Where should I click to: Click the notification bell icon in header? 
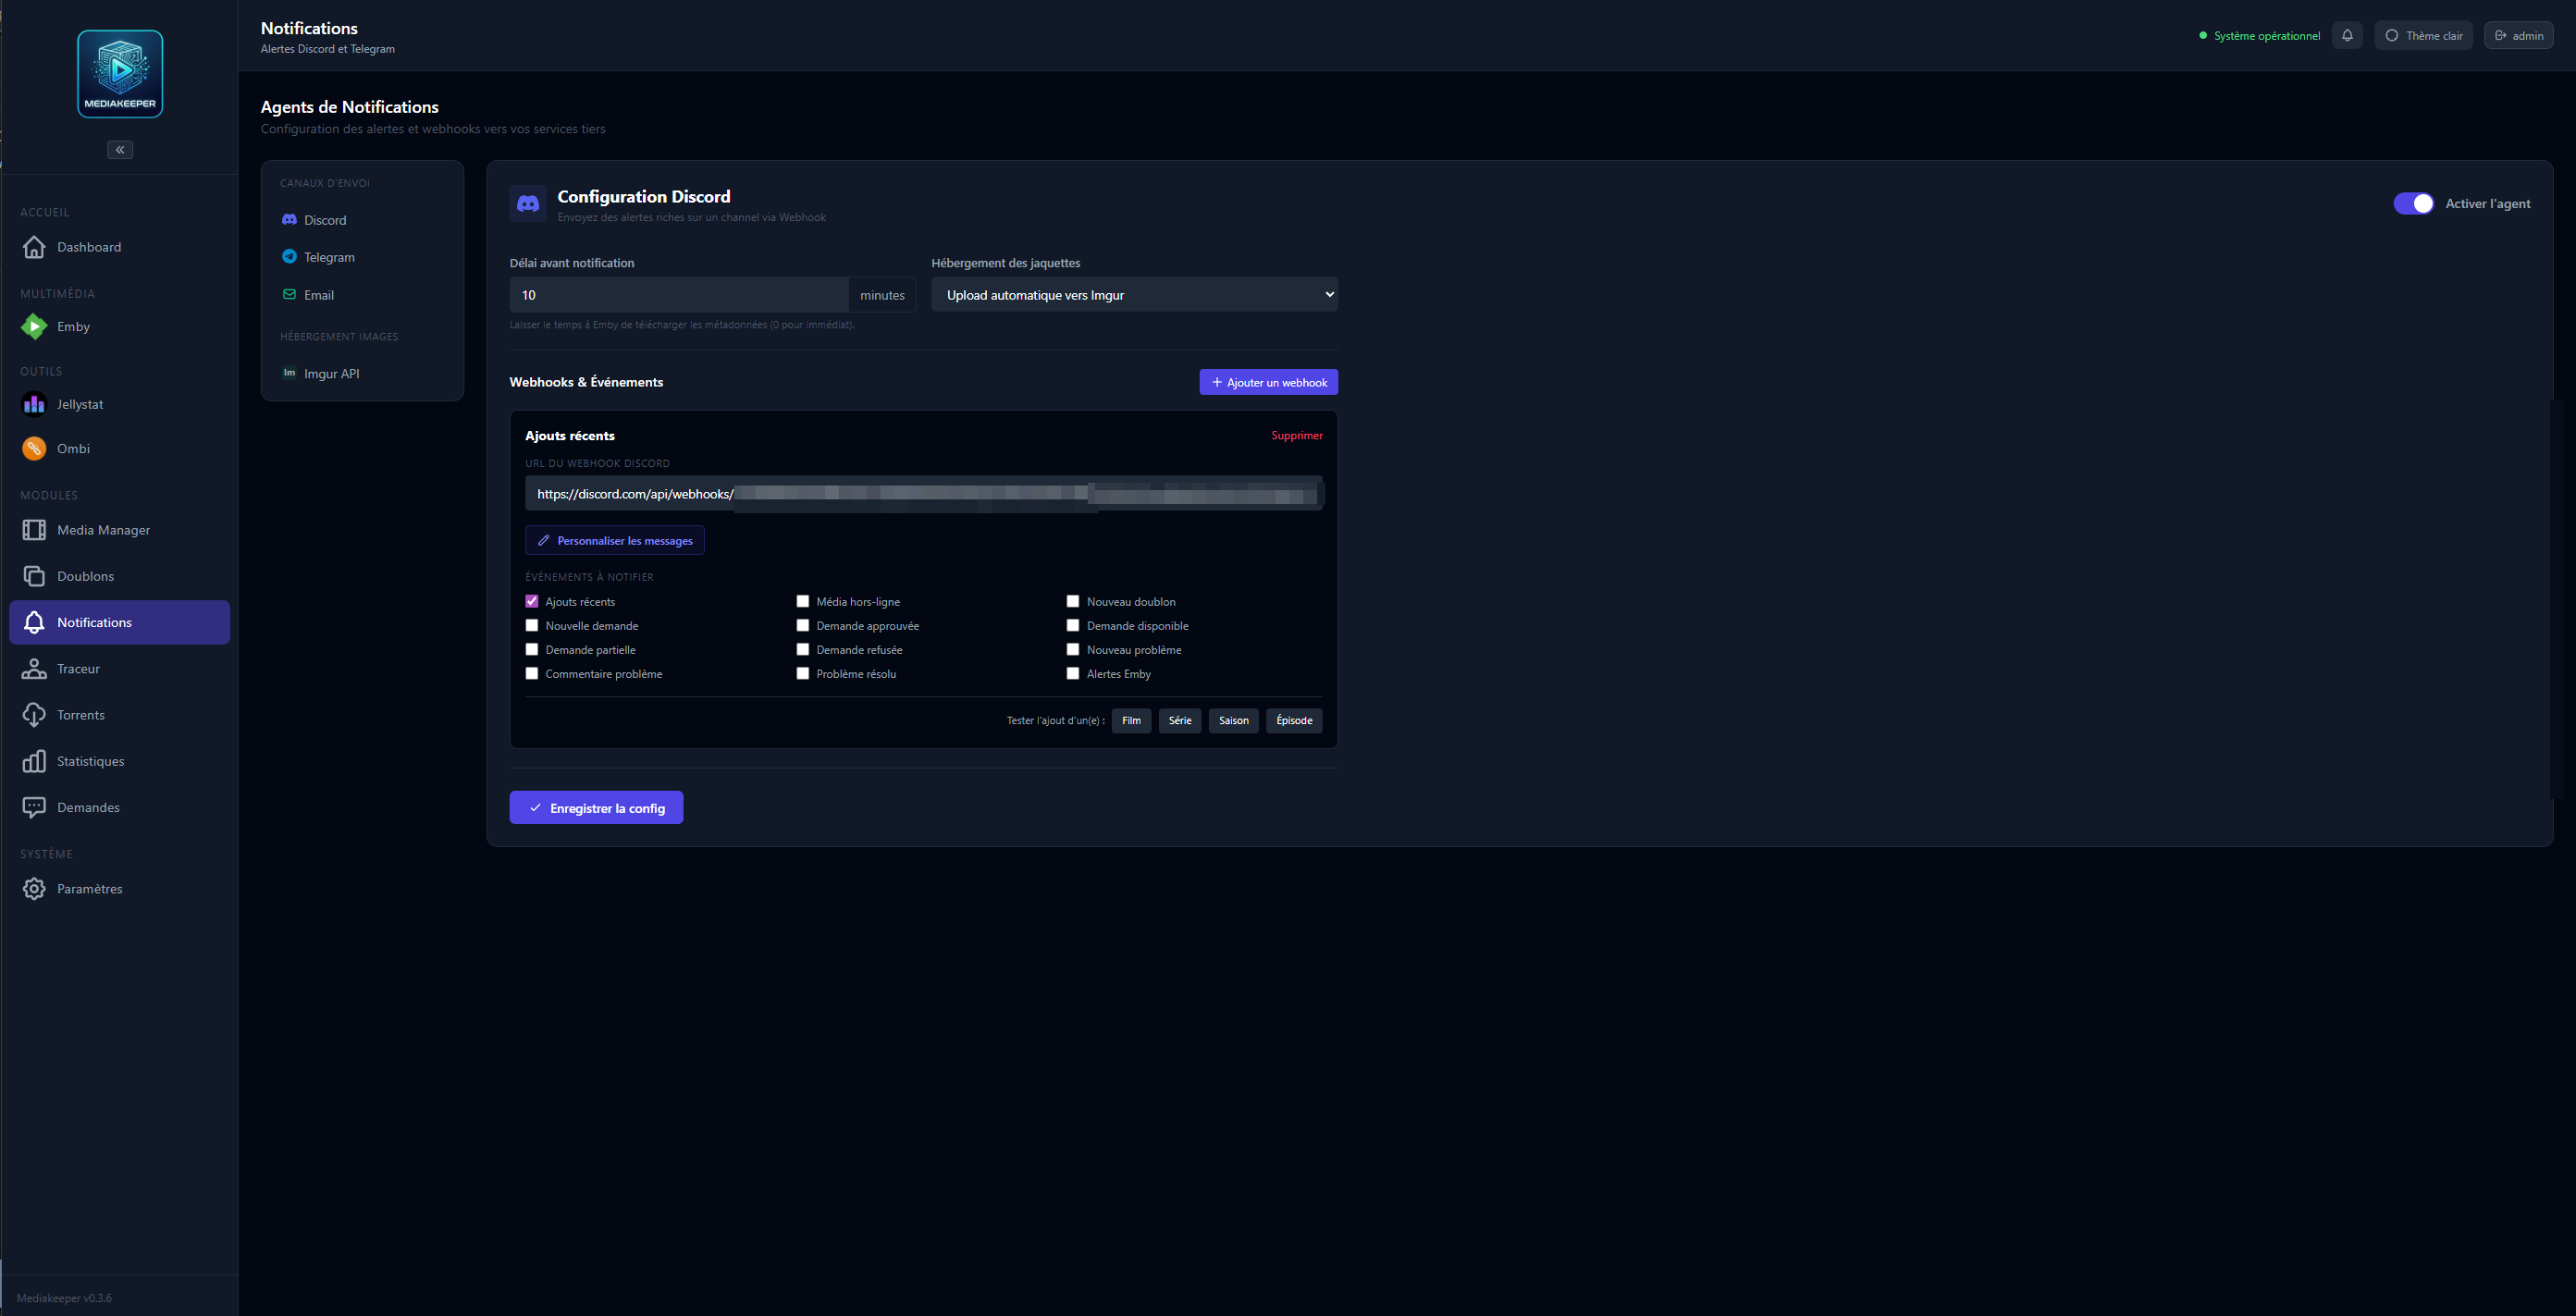(x=2346, y=35)
